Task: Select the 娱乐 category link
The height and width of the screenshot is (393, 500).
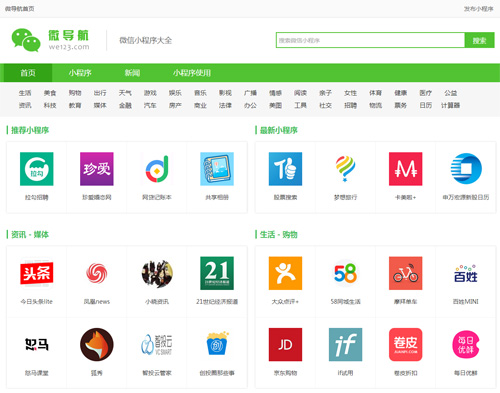Action: click(175, 93)
